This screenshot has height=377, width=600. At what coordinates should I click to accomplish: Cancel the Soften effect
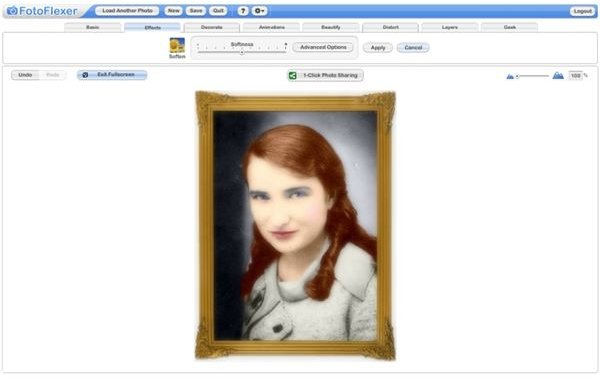pyautogui.click(x=413, y=48)
